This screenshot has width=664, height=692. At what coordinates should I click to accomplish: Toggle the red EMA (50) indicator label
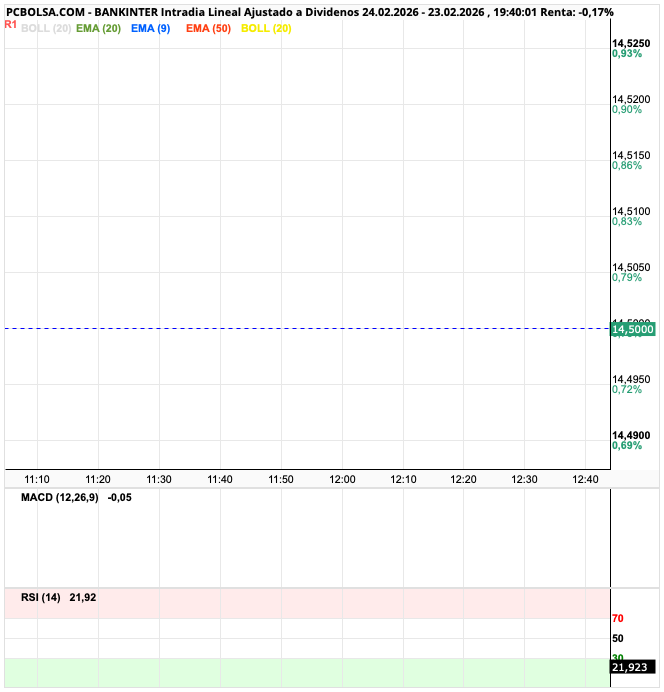pos(208,28)
